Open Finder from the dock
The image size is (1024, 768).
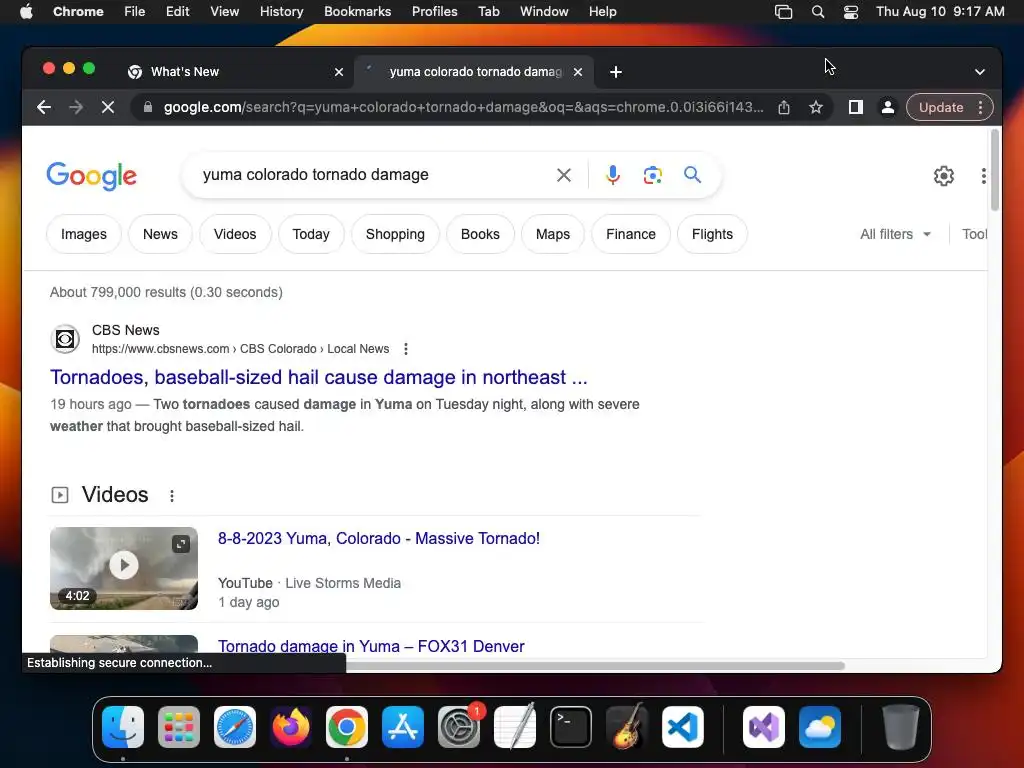(x=123, y=727)
